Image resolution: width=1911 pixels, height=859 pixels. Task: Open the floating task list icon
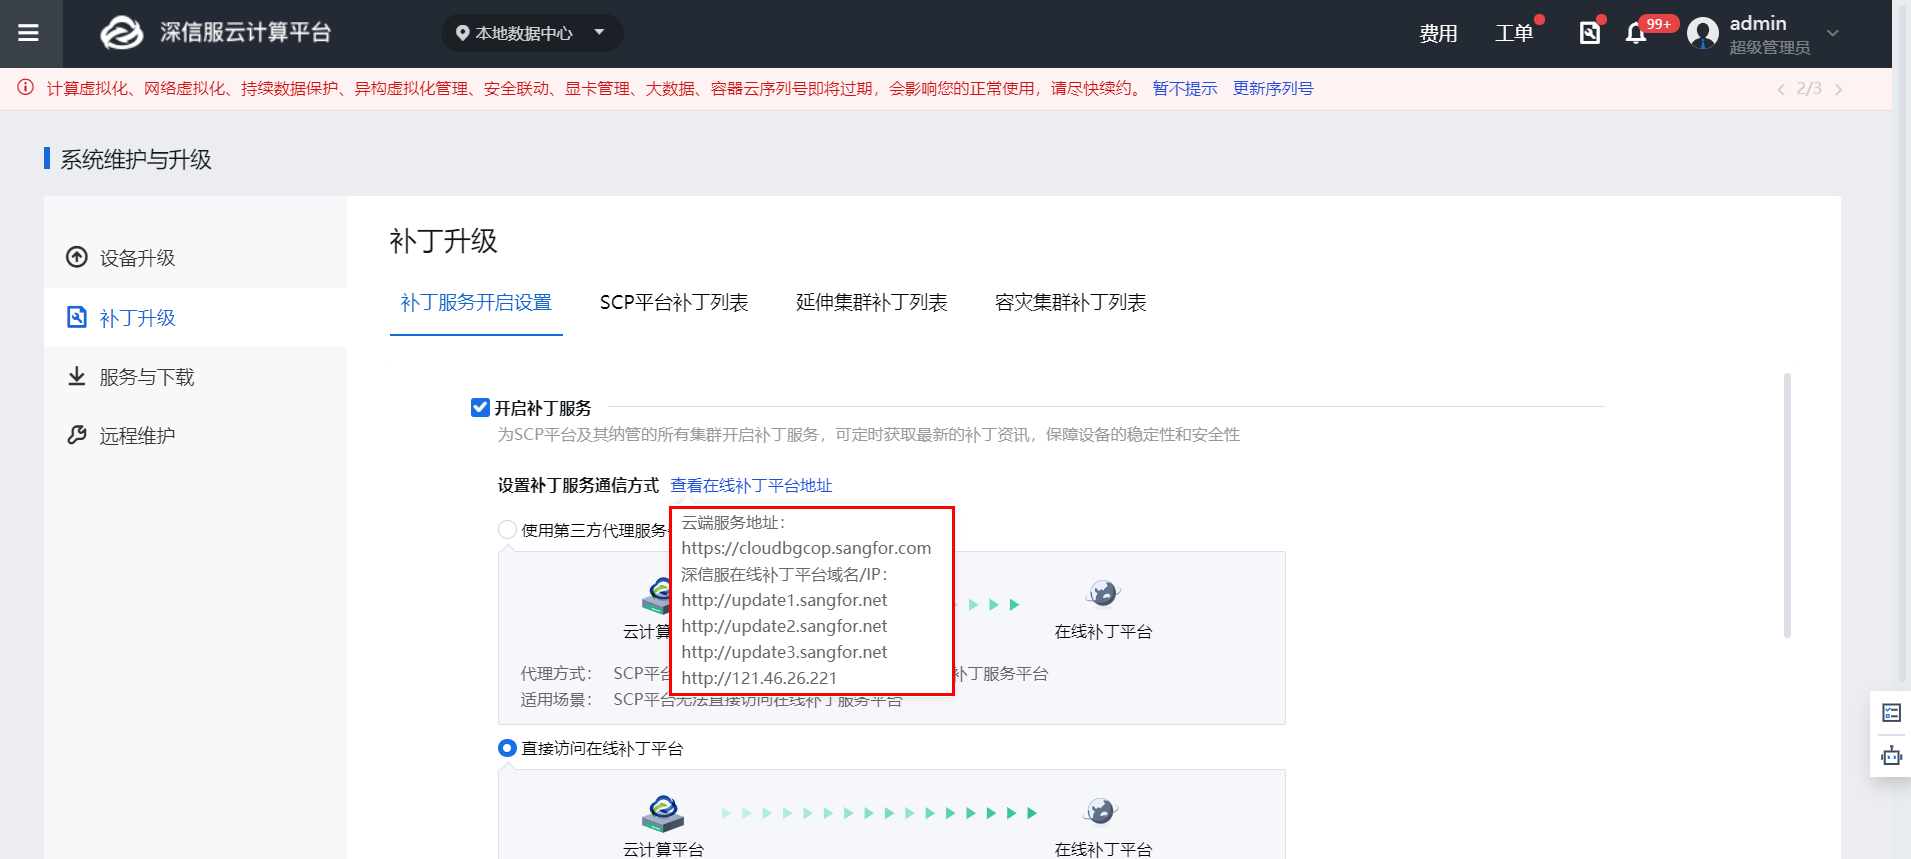(x=1891, y=713)
